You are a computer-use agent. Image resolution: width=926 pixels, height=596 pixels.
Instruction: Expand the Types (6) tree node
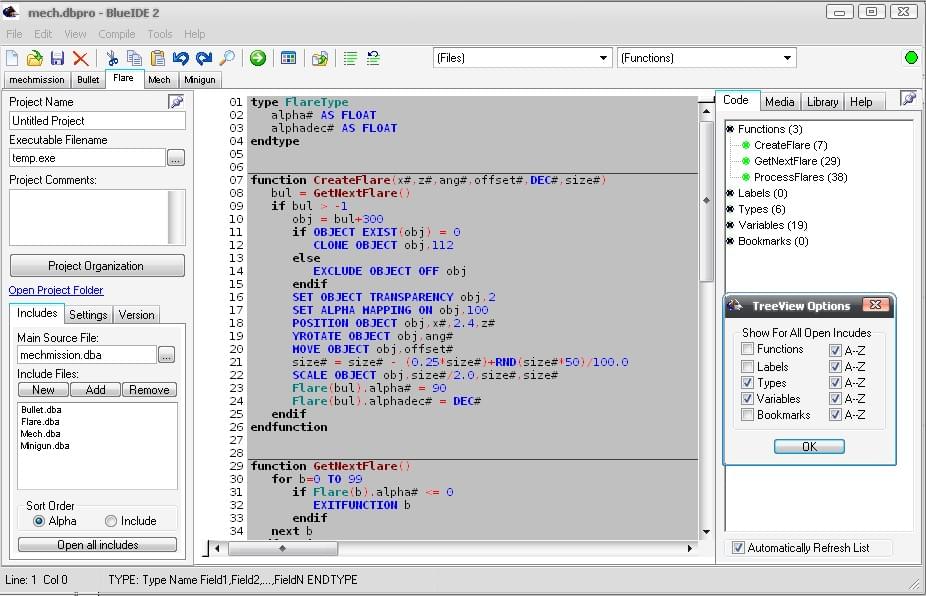[730, 209]
